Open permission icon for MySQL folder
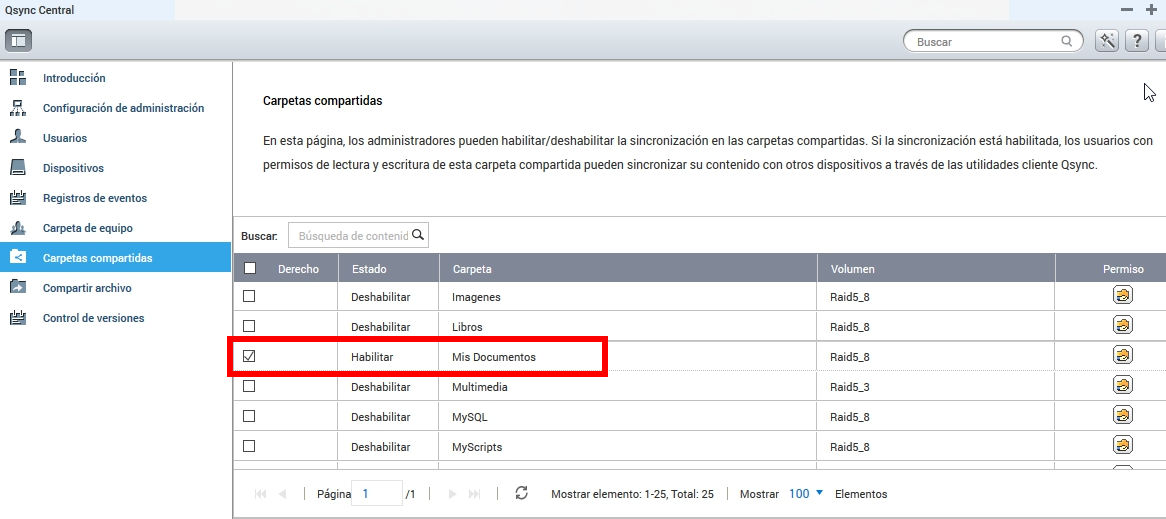The image size is (1166, 519). [x=1123, y=416]
